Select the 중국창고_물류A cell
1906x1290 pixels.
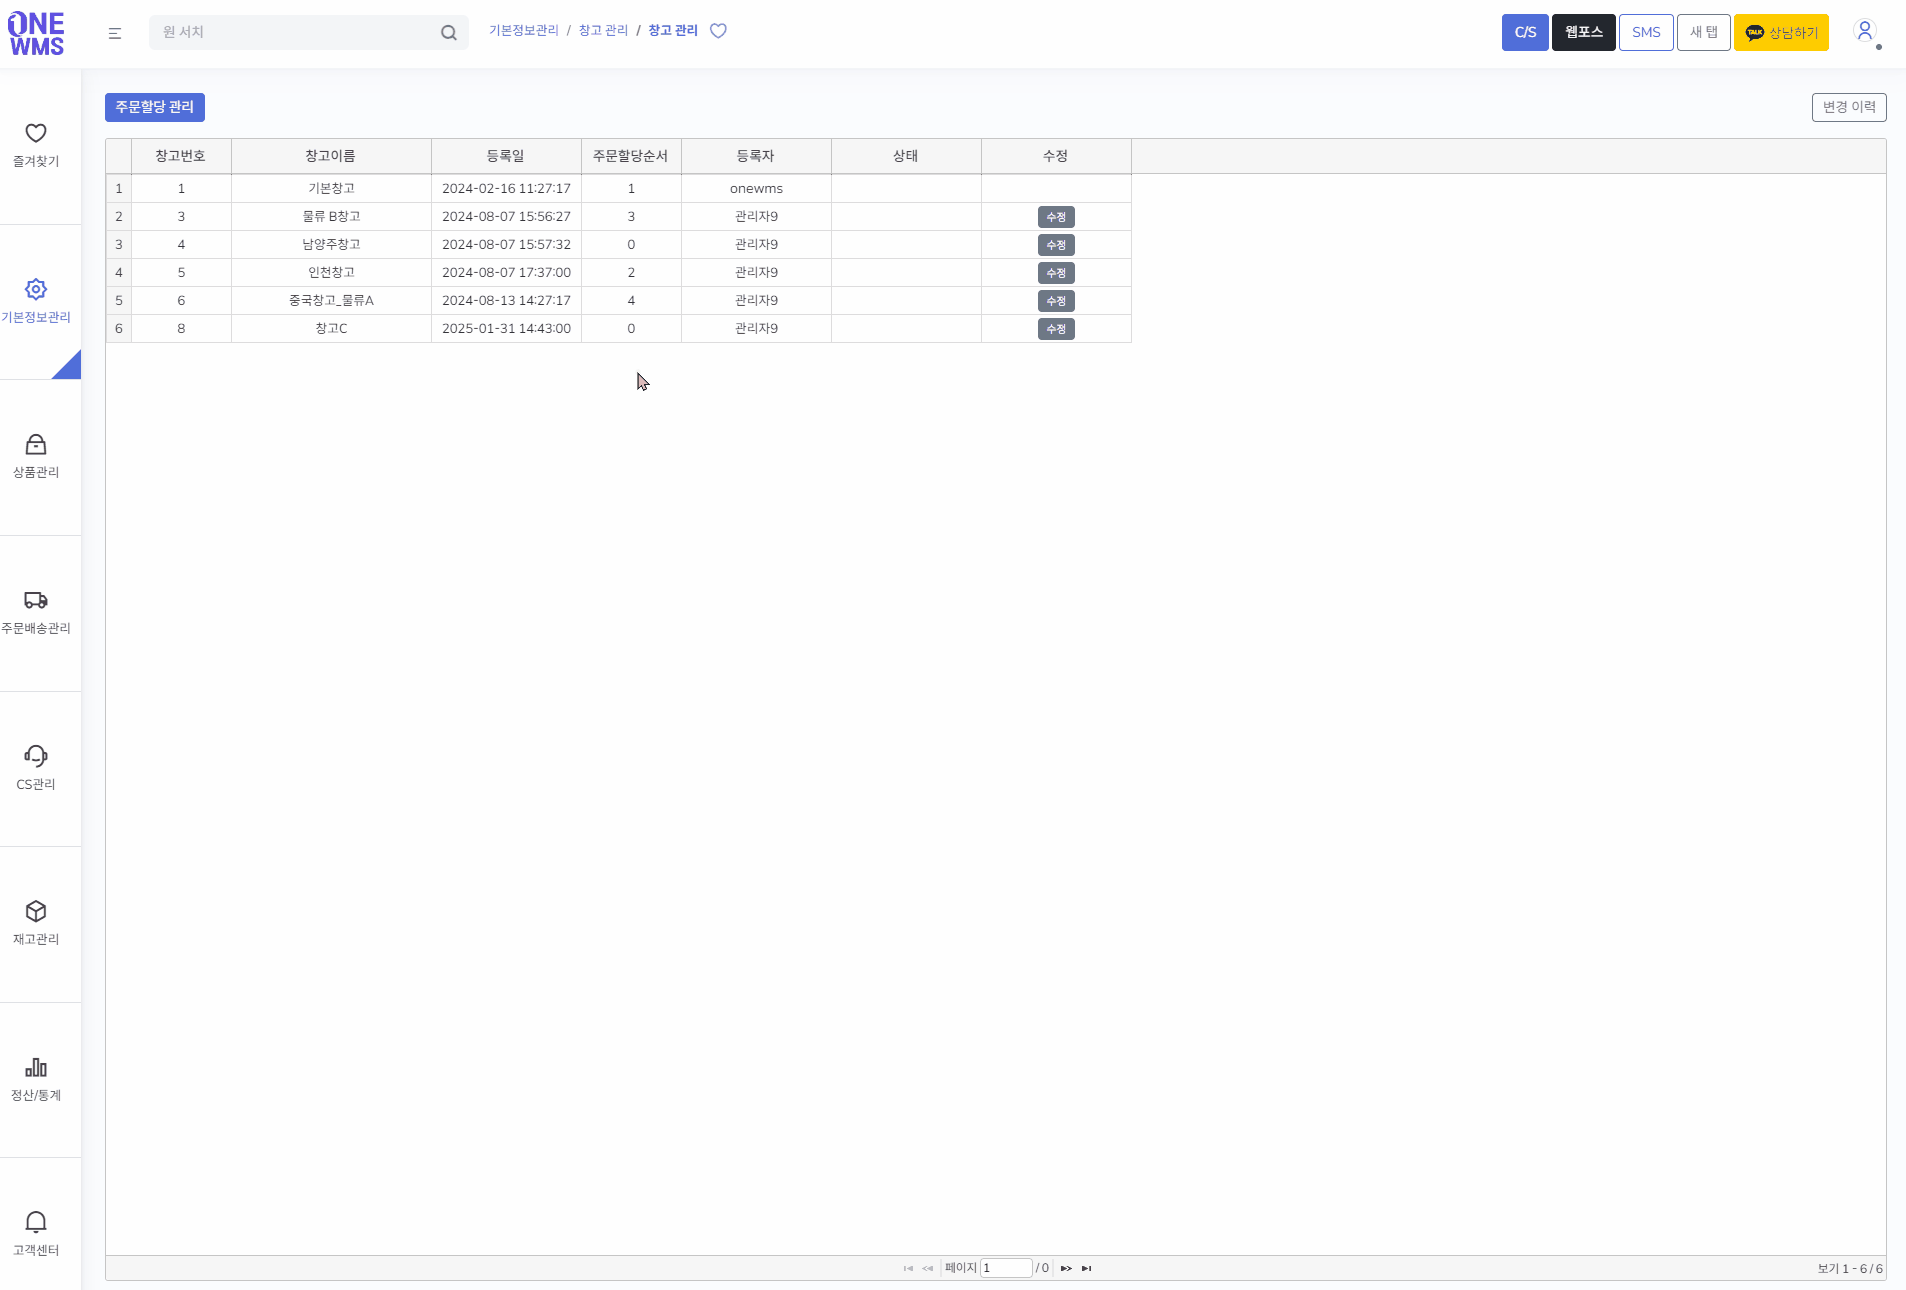(x=331, y=301)
